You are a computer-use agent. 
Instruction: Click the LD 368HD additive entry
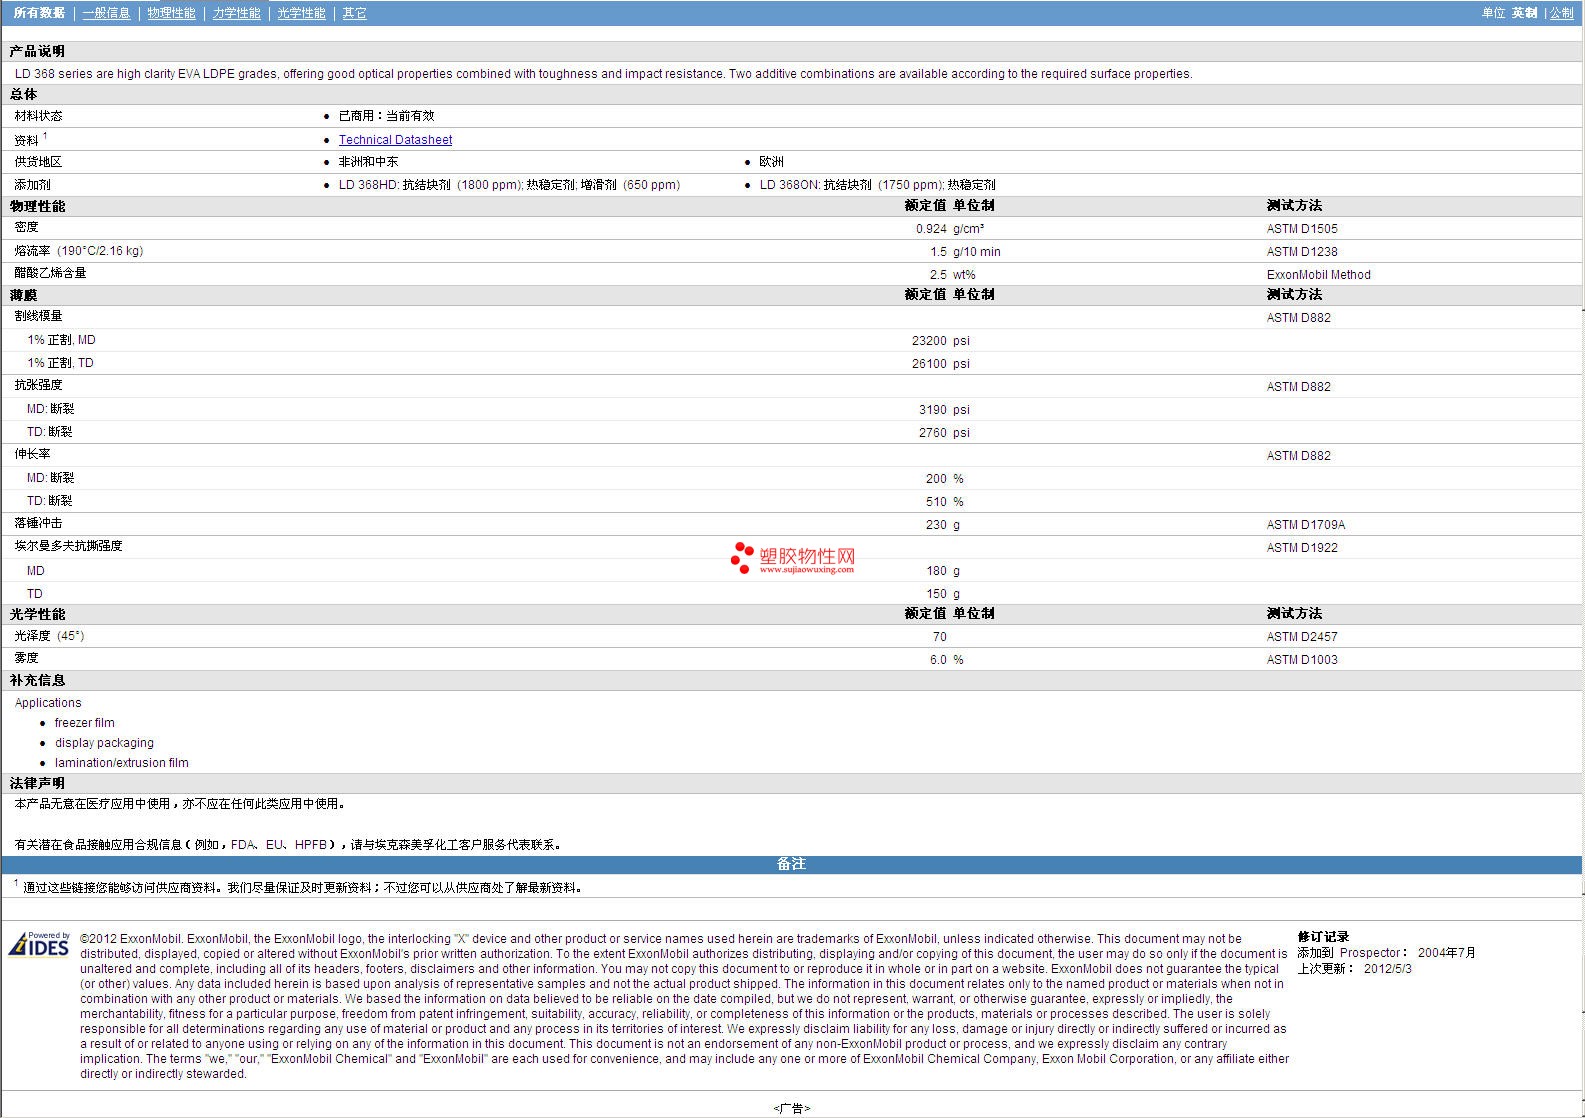(509, 185)
